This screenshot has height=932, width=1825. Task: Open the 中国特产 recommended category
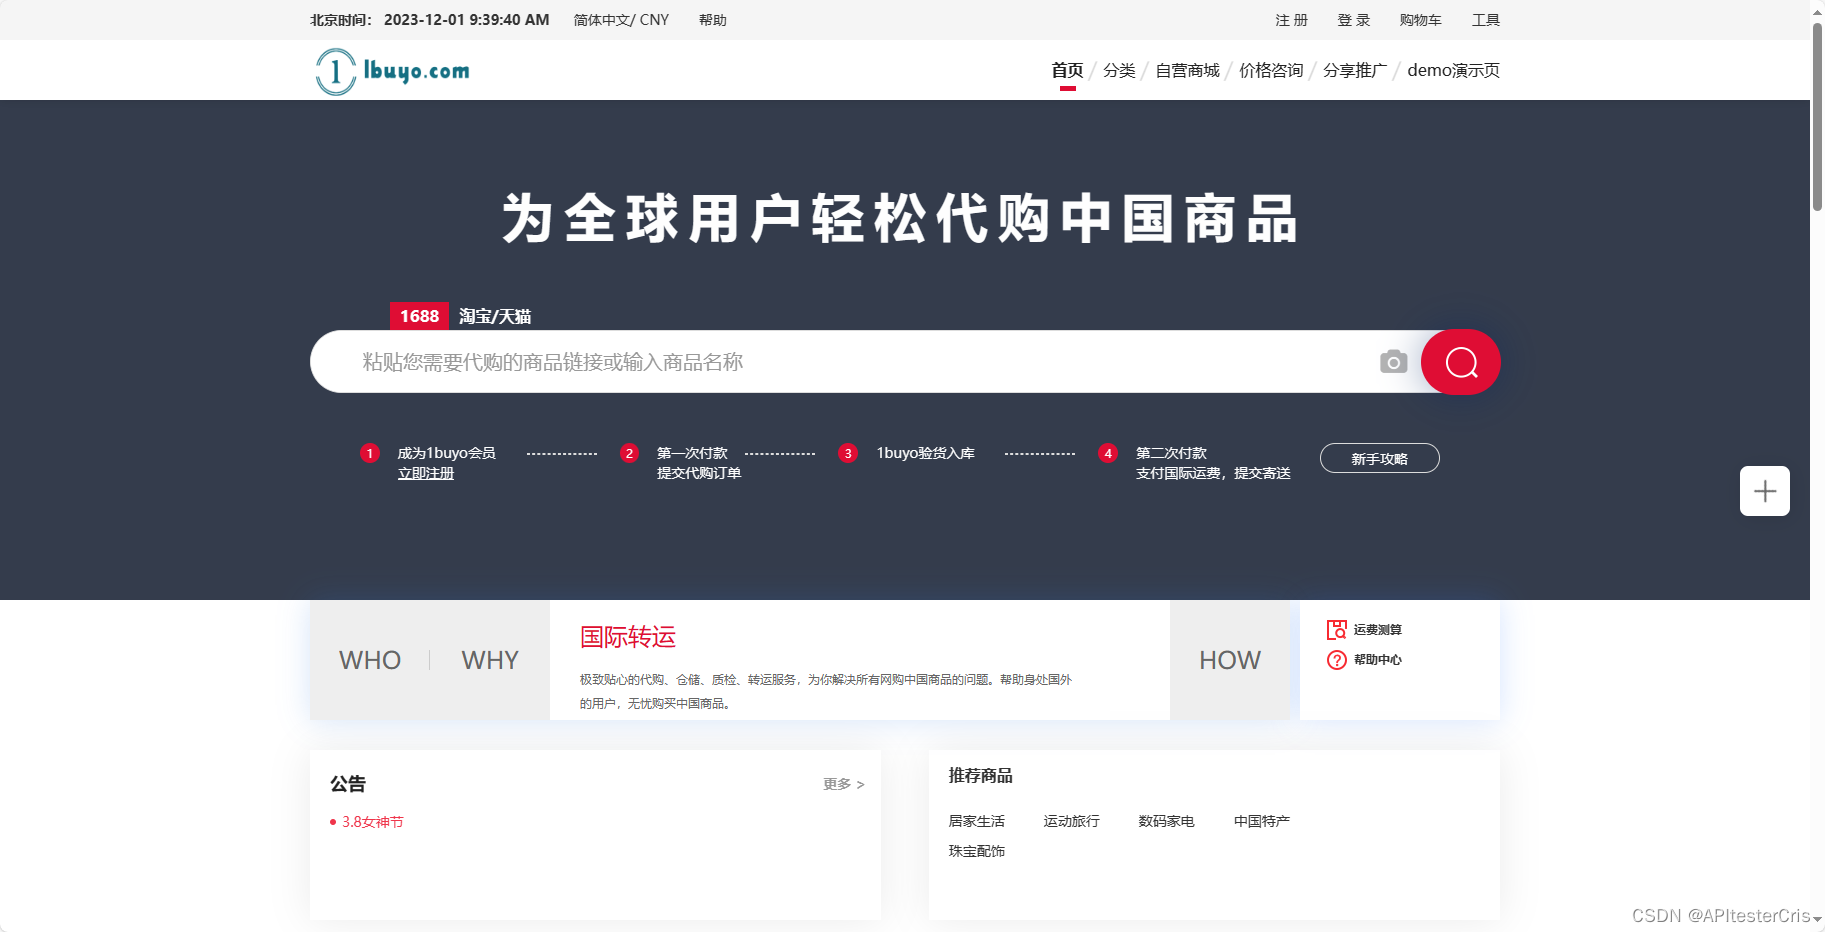pos(1261,821)
